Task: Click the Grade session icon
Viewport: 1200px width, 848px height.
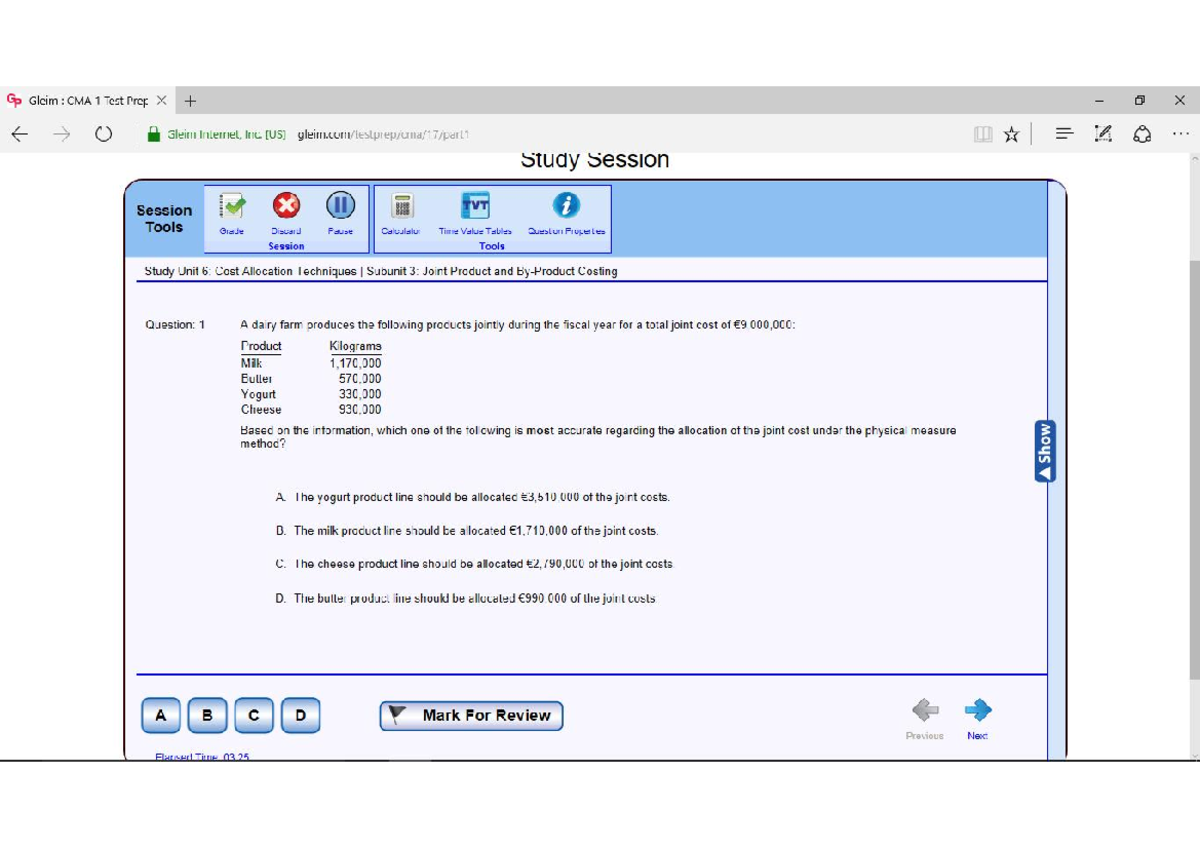Action: [233, 206]
